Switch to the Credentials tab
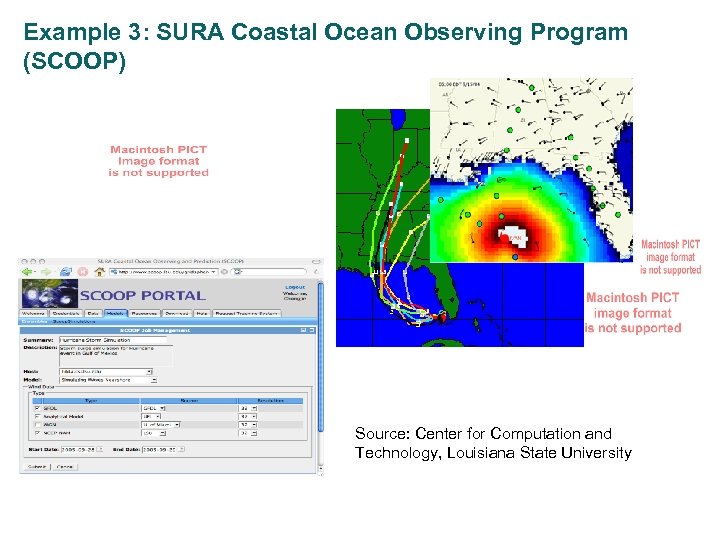Image resolution: width=720 pixels, height=540 pixels. [66, 314]
